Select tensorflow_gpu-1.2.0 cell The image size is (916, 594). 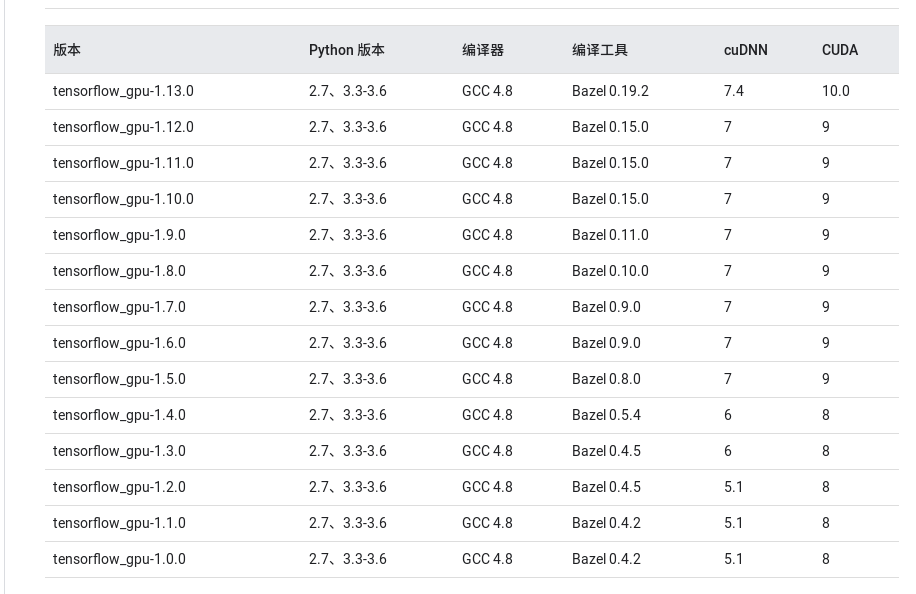[x=119, y=488]
